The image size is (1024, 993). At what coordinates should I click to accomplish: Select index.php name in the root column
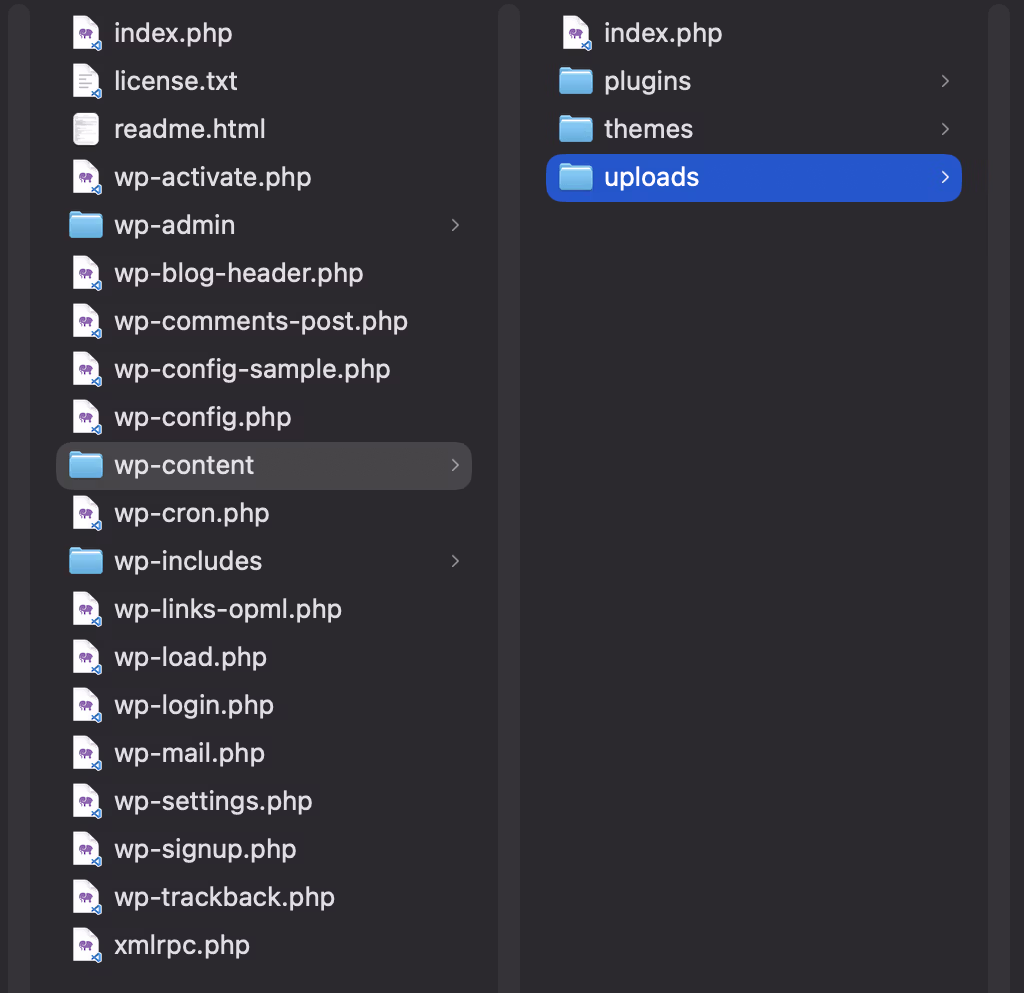(x=173, y=34)
